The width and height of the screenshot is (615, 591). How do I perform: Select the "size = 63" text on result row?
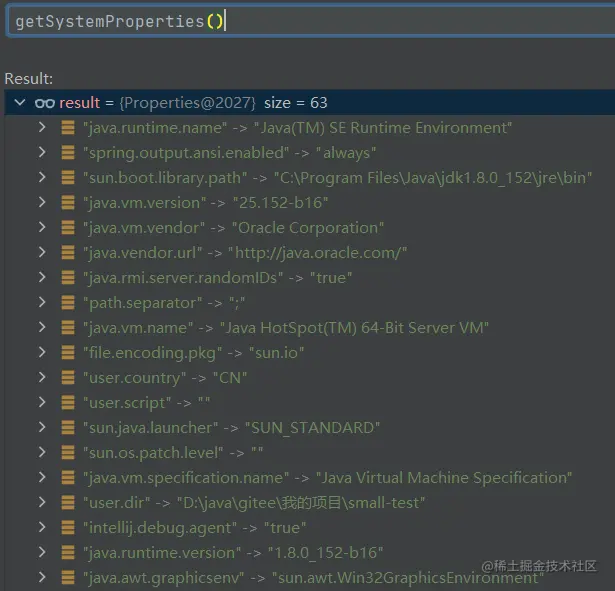tap(296, 103)
